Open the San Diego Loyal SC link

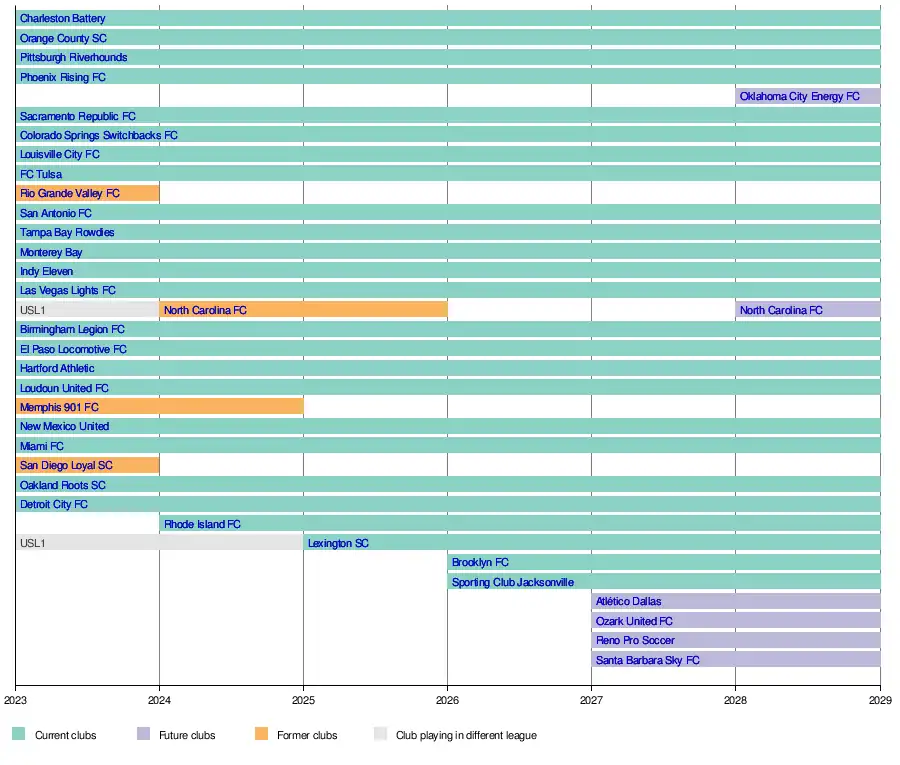(x=66, y=465)
